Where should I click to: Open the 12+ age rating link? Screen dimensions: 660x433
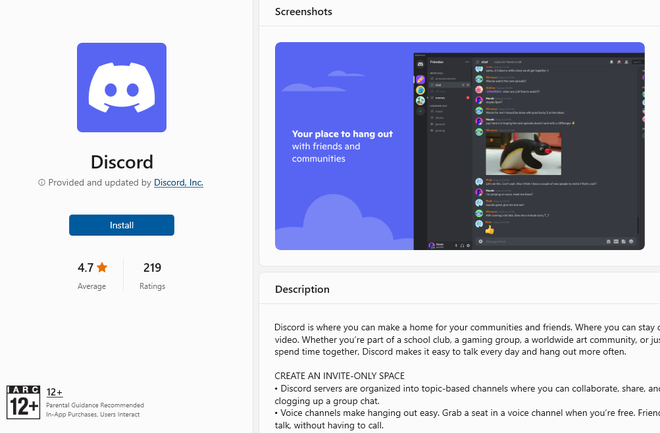(x=54, y=392)
